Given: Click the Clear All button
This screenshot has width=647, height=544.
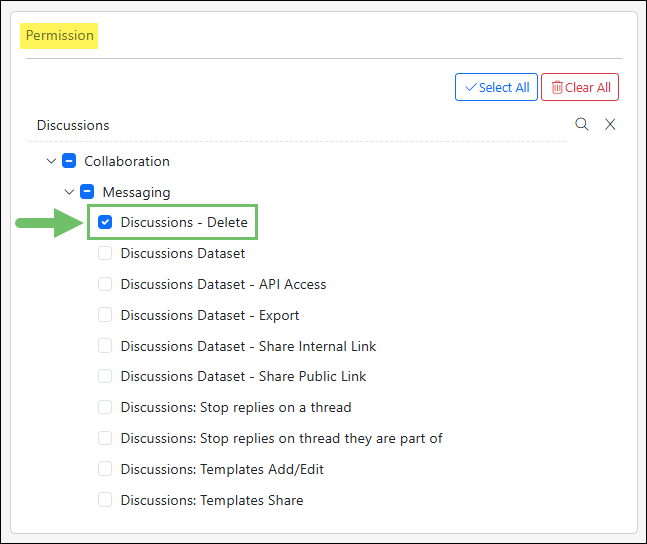Looking at the screenshot, I should (580, 87).
